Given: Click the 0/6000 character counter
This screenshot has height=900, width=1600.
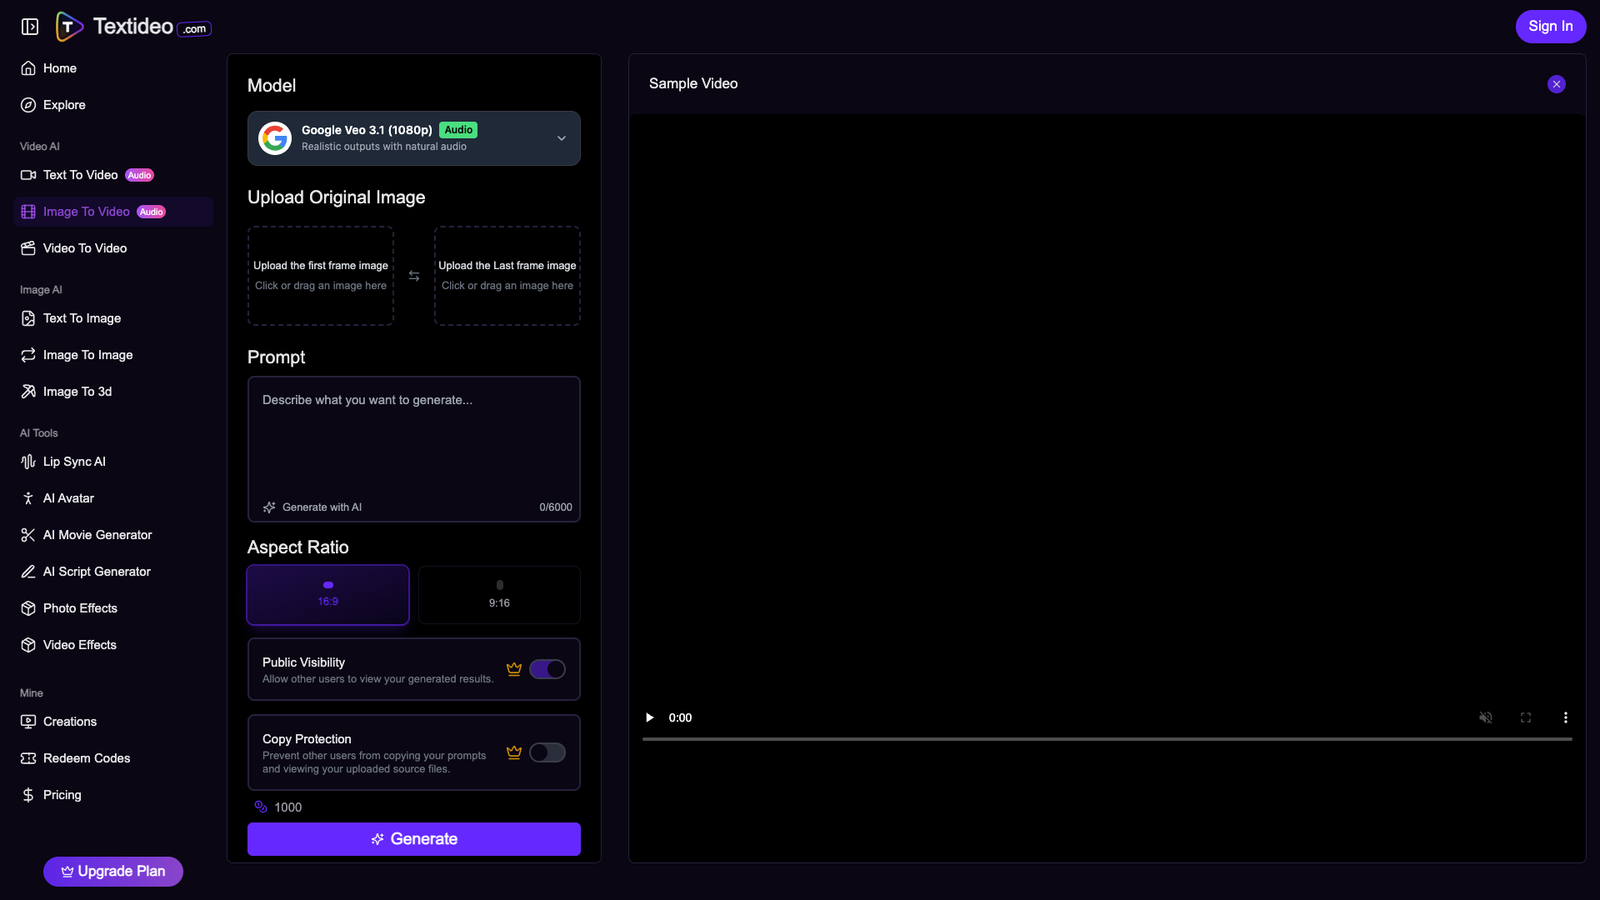Looking at the screenshot, I should point(556,507).
